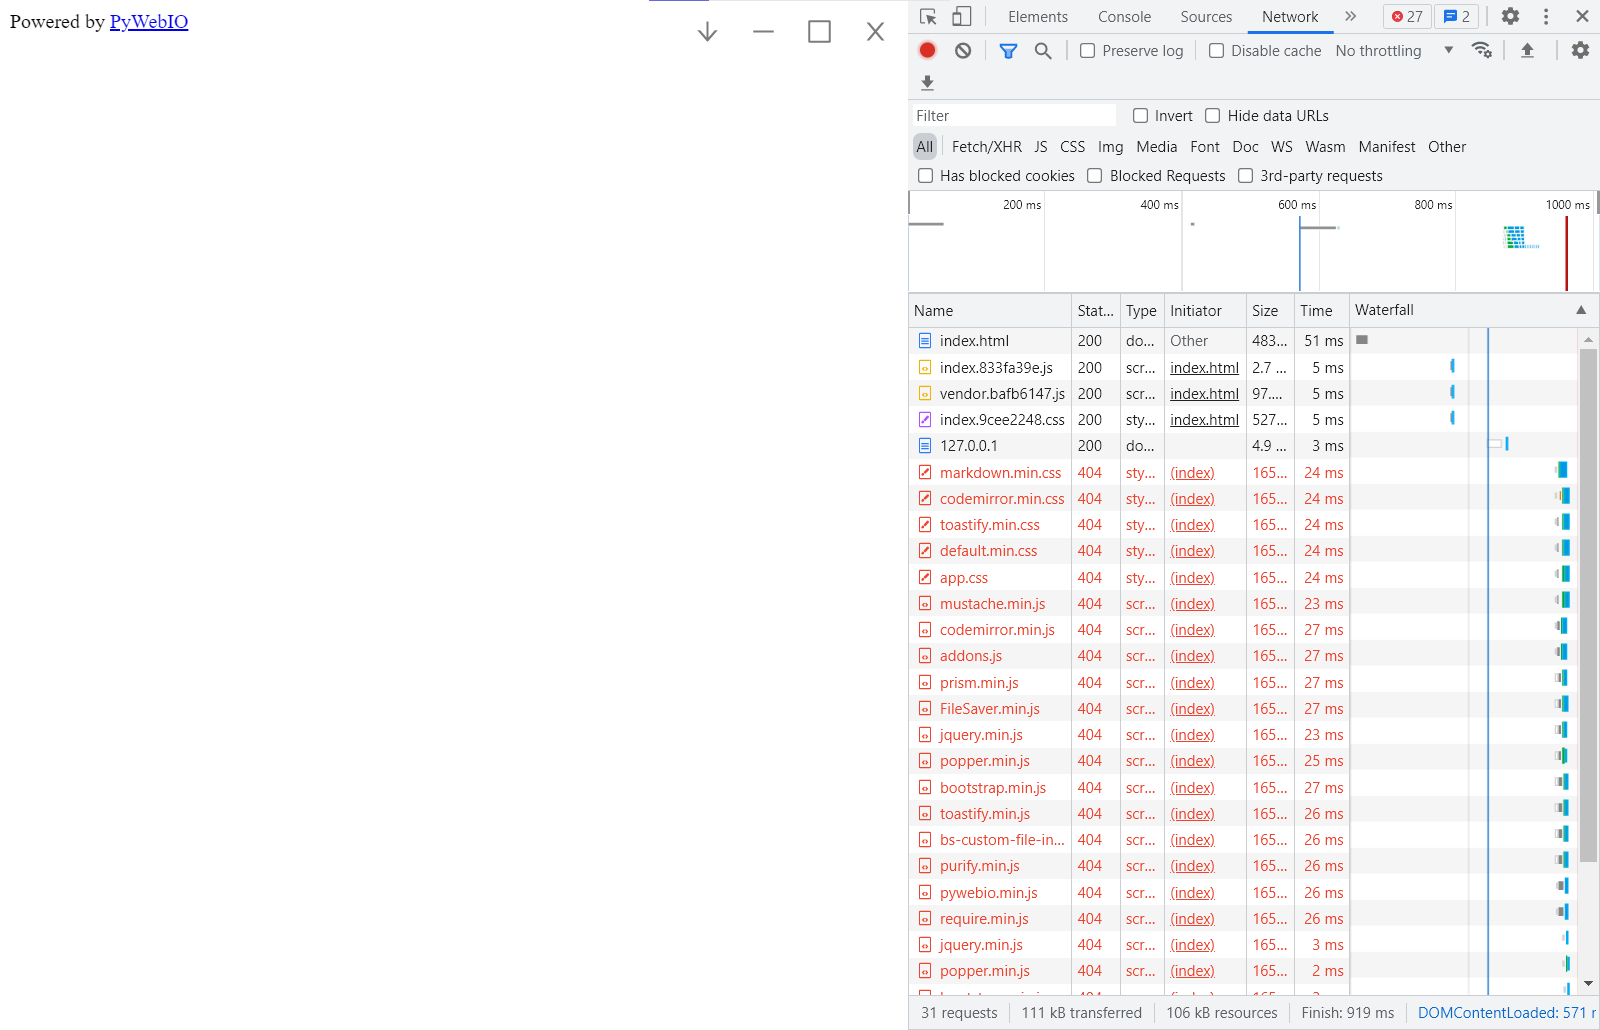Clear the network request log
Image resolution: width=1600 pixels, height=1030 pixels.
click(x=962, y=50)
